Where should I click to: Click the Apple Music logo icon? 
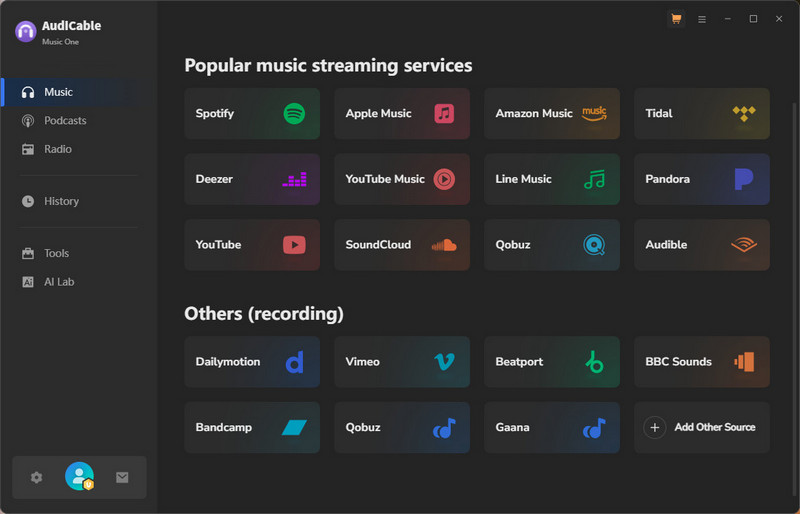pyautogui.click(x=444, y=113)
